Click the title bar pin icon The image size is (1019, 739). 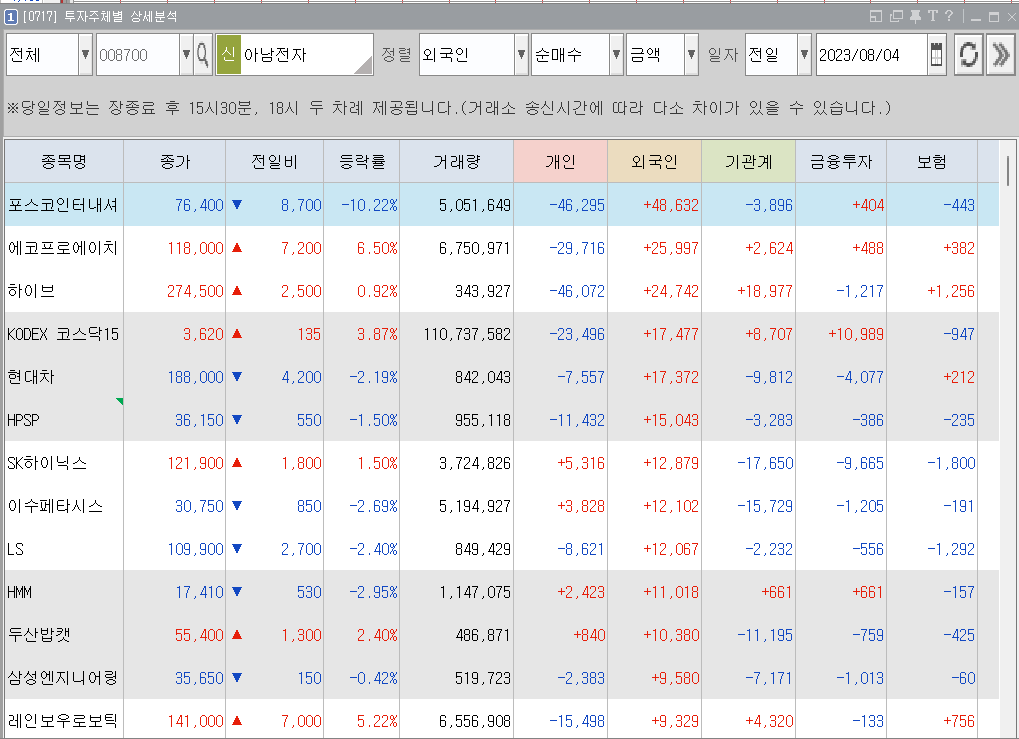(915, 16)
